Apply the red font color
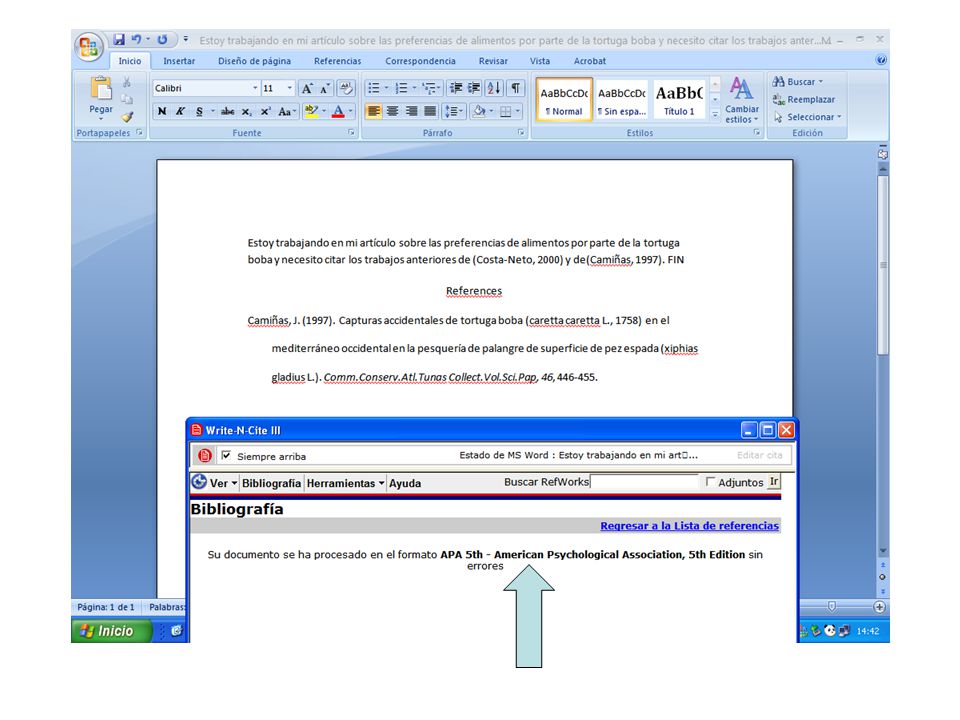This screenshot has height=720, width=960. click(338, 111)
